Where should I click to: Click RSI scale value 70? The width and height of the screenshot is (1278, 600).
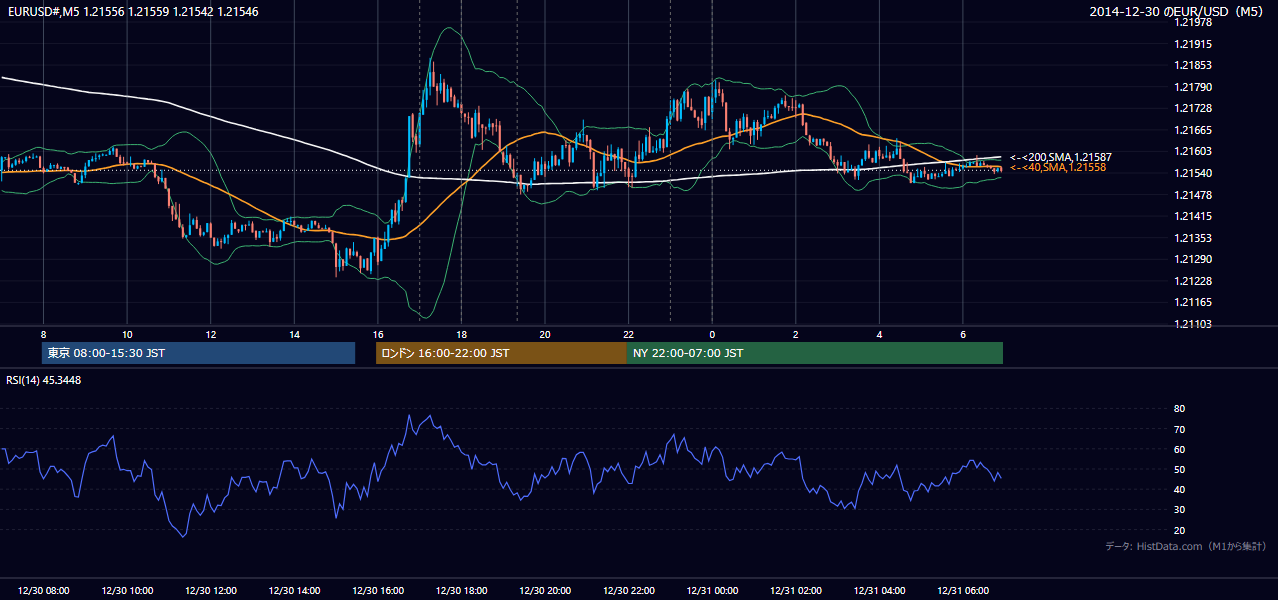tap(1179, 429)
